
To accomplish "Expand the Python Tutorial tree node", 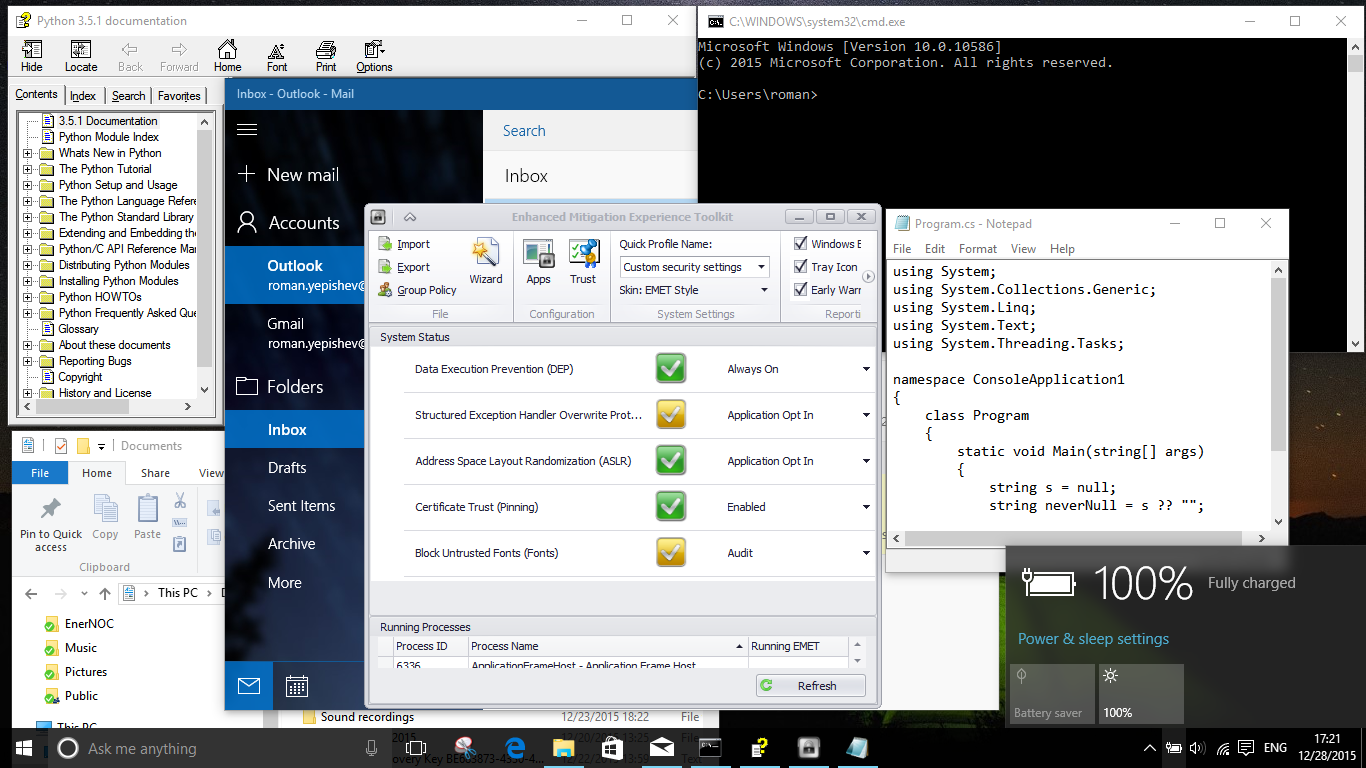I will click(28, 169).
